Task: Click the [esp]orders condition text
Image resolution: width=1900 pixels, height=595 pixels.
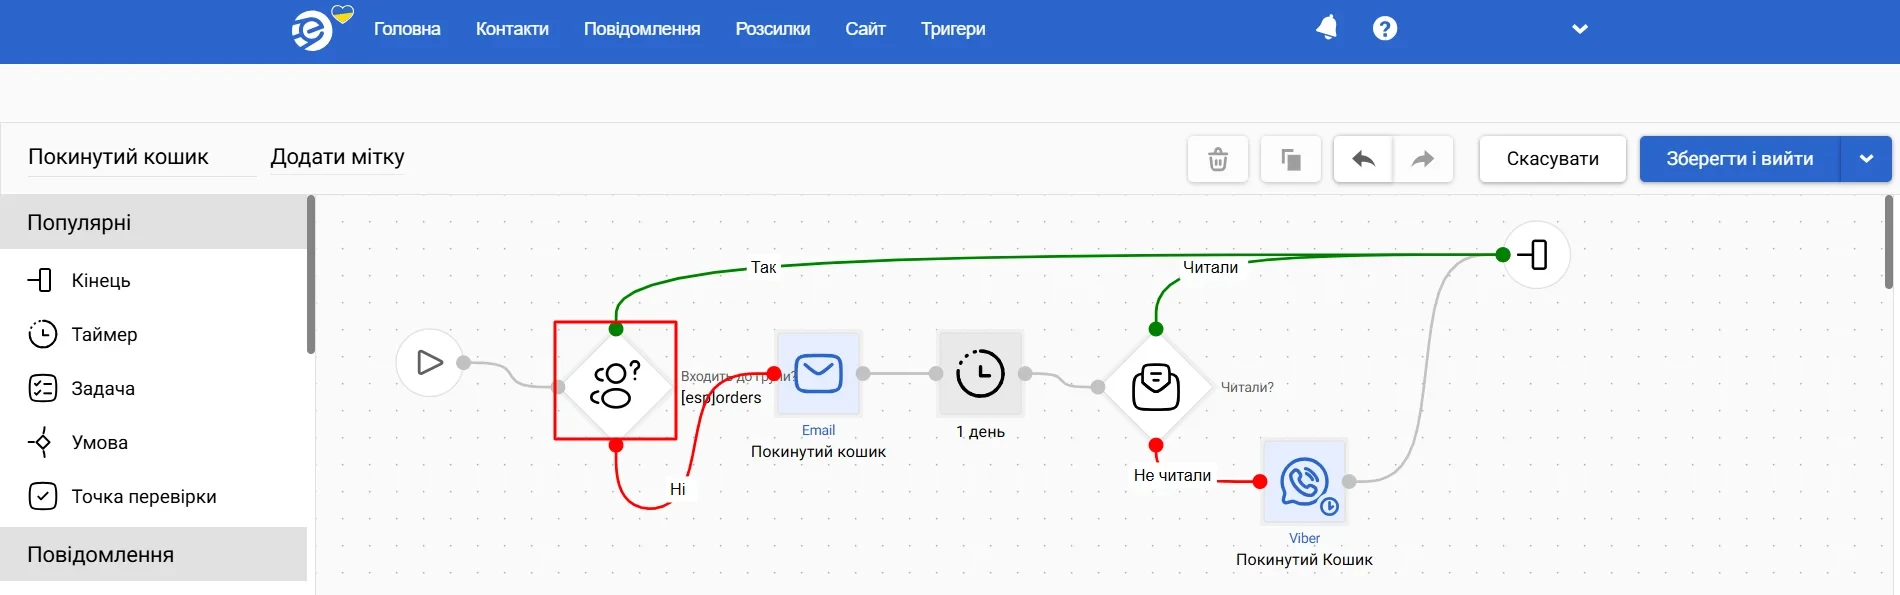Action: pyautogui.click(x=721, y=397)
